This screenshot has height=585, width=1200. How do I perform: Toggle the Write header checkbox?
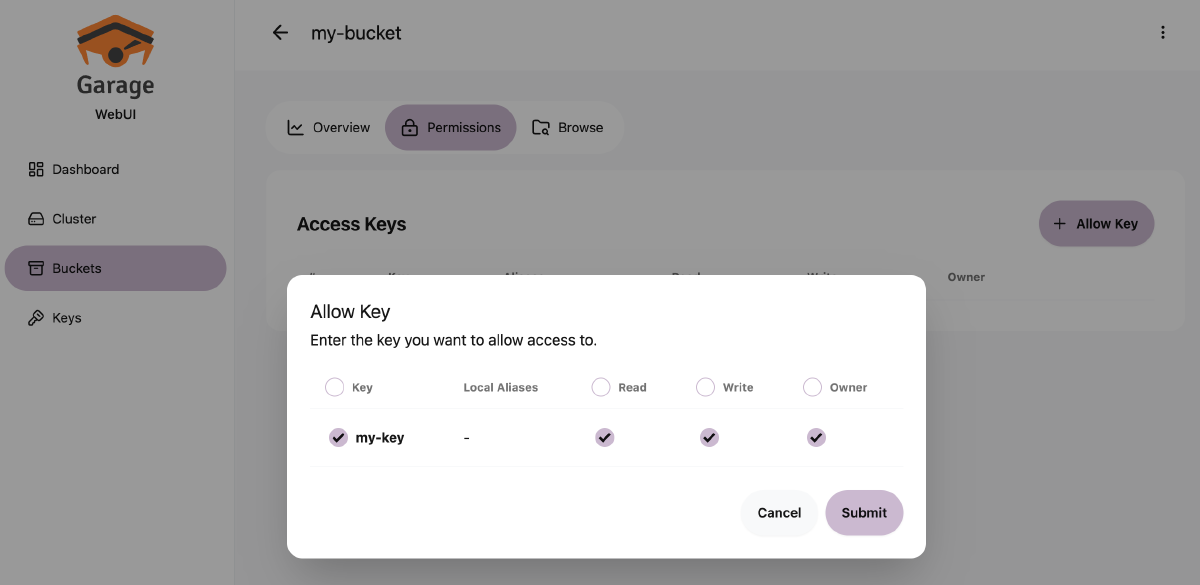coord(706,387)
